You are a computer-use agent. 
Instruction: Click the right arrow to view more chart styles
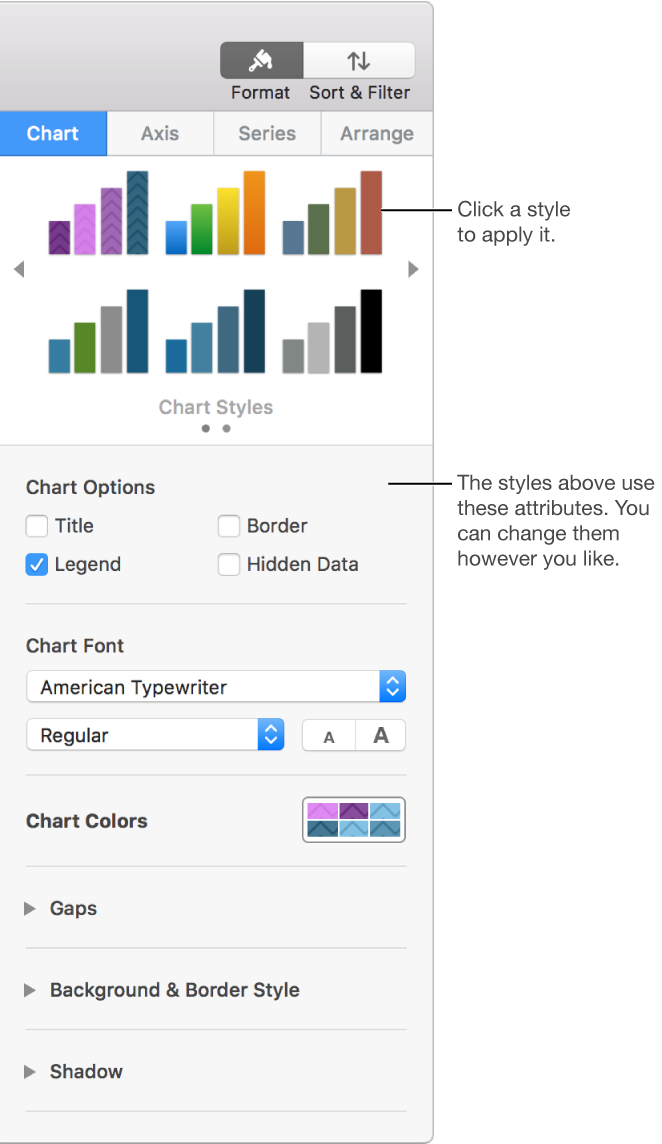pyautogui.click(x=413, y=268)
